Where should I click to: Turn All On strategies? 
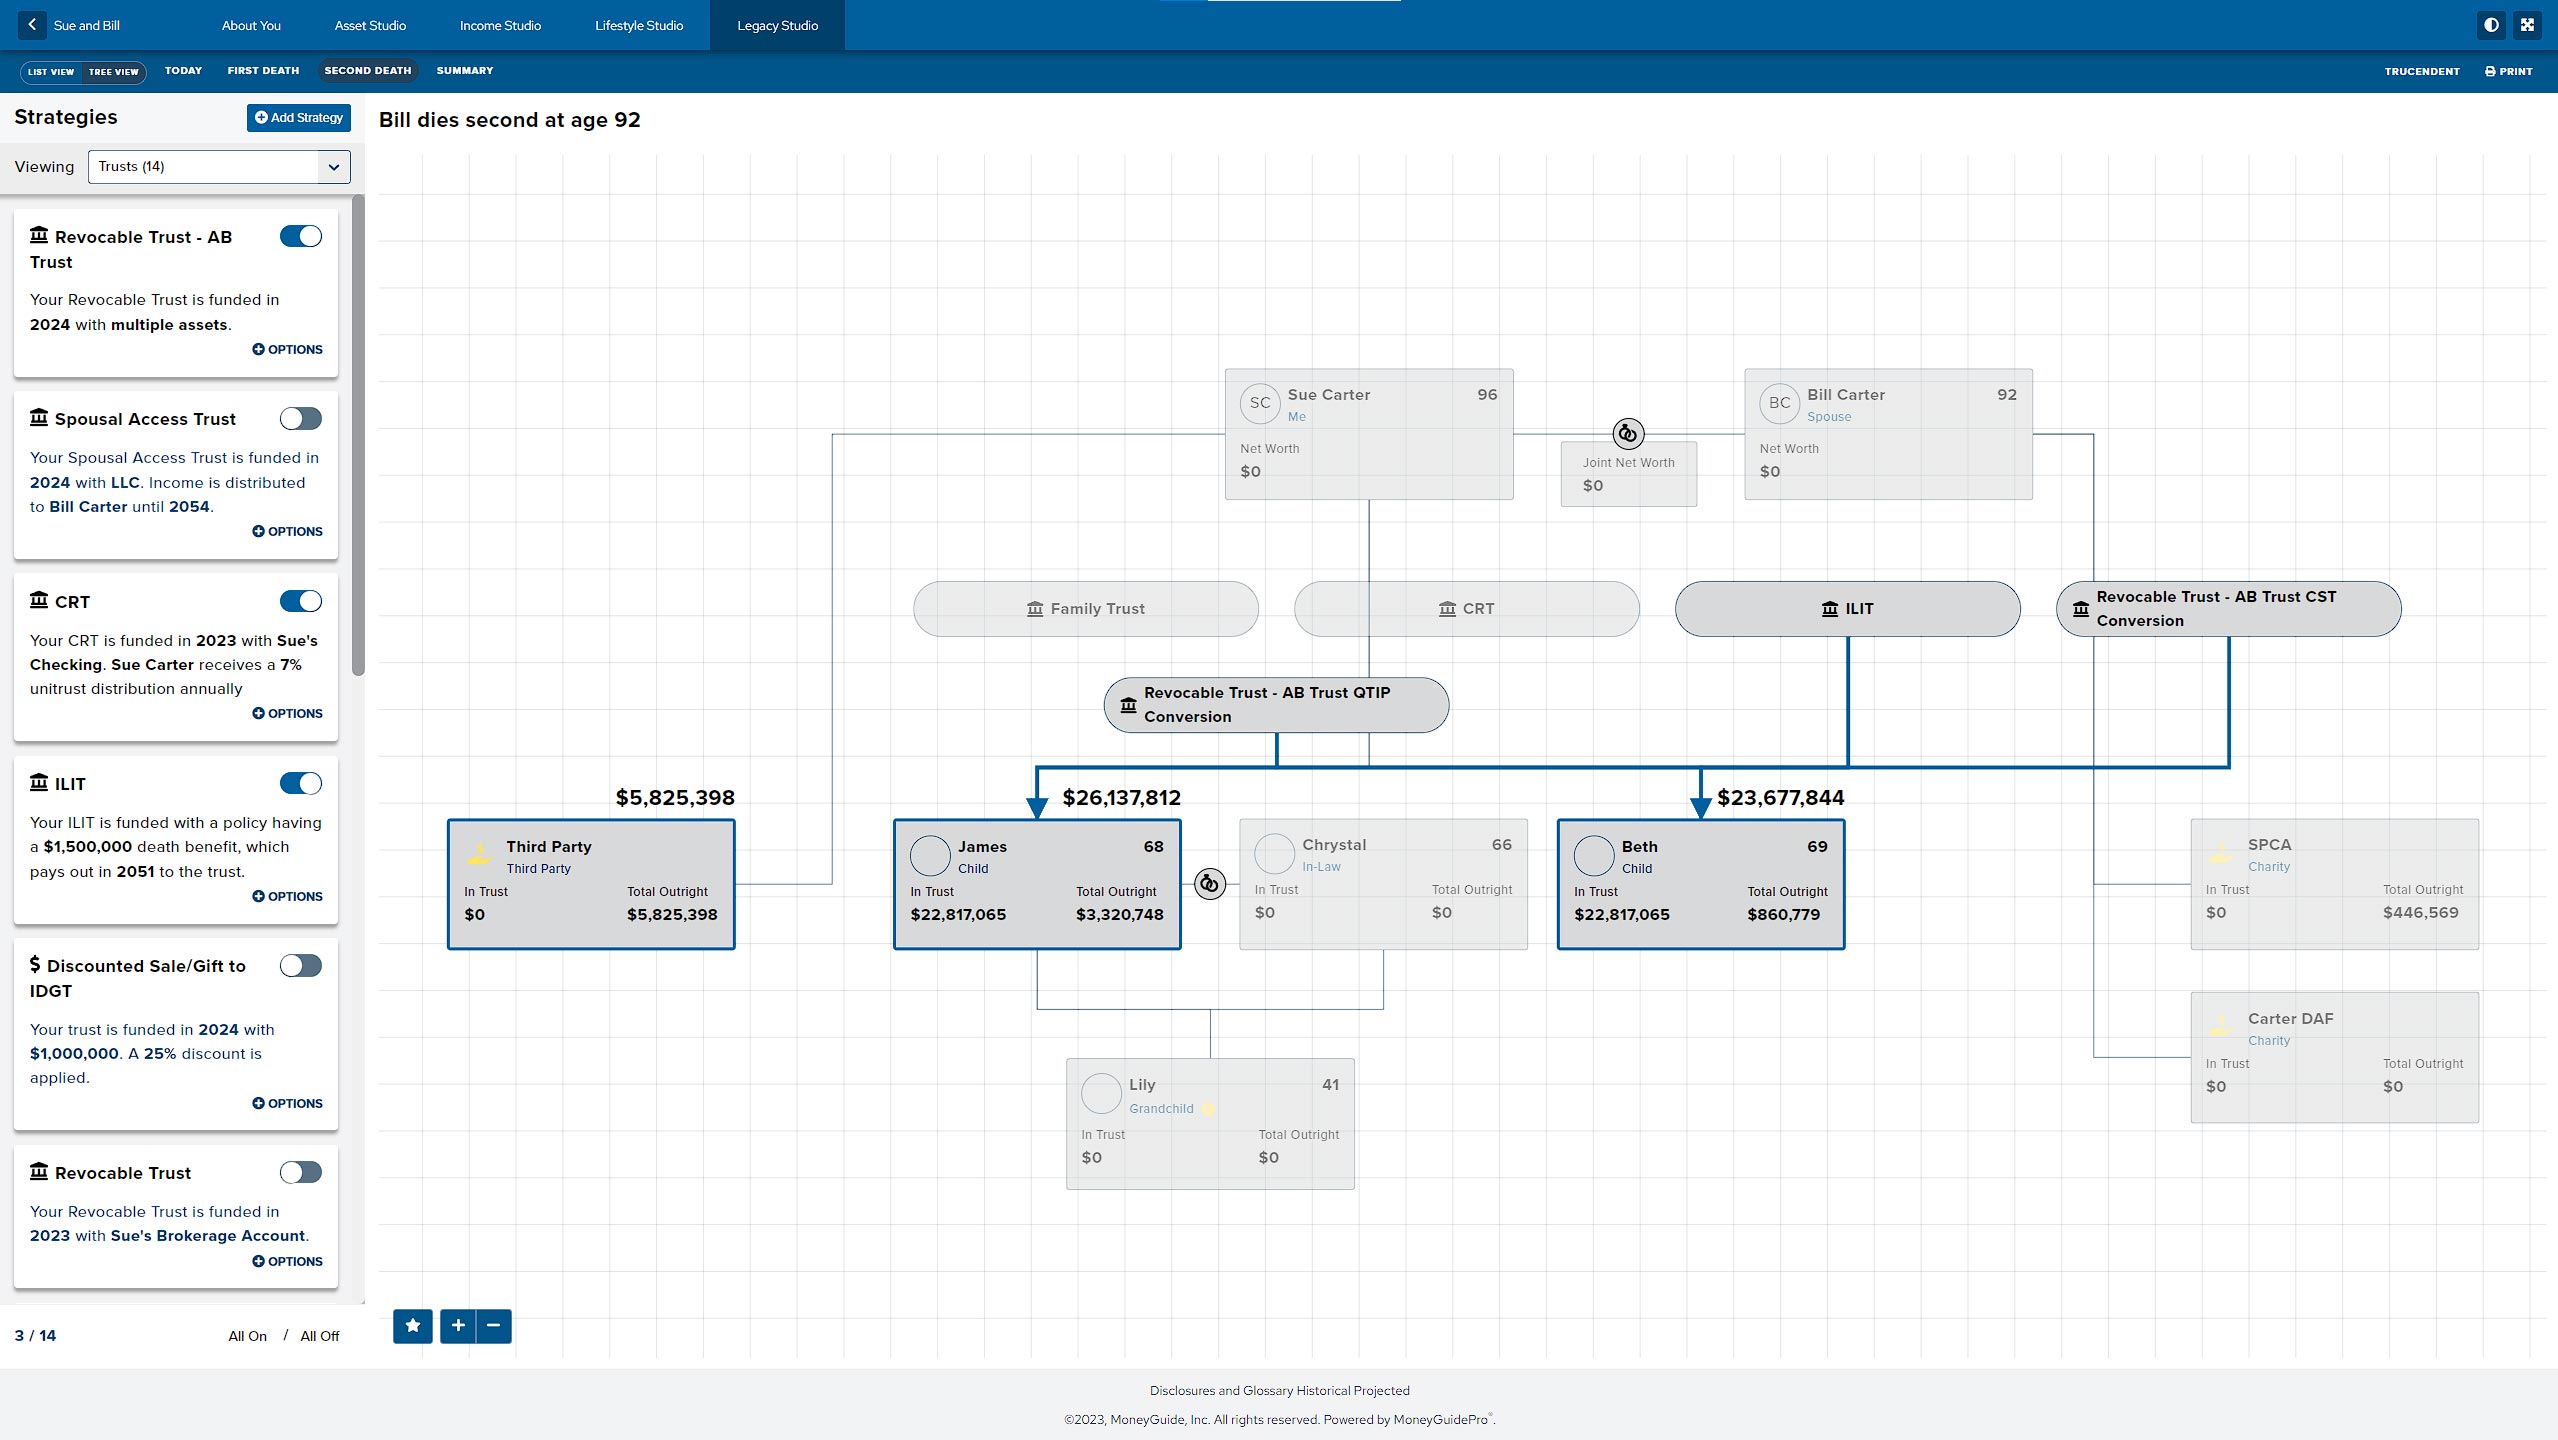pyautogui.click(x=247, y=1336)
